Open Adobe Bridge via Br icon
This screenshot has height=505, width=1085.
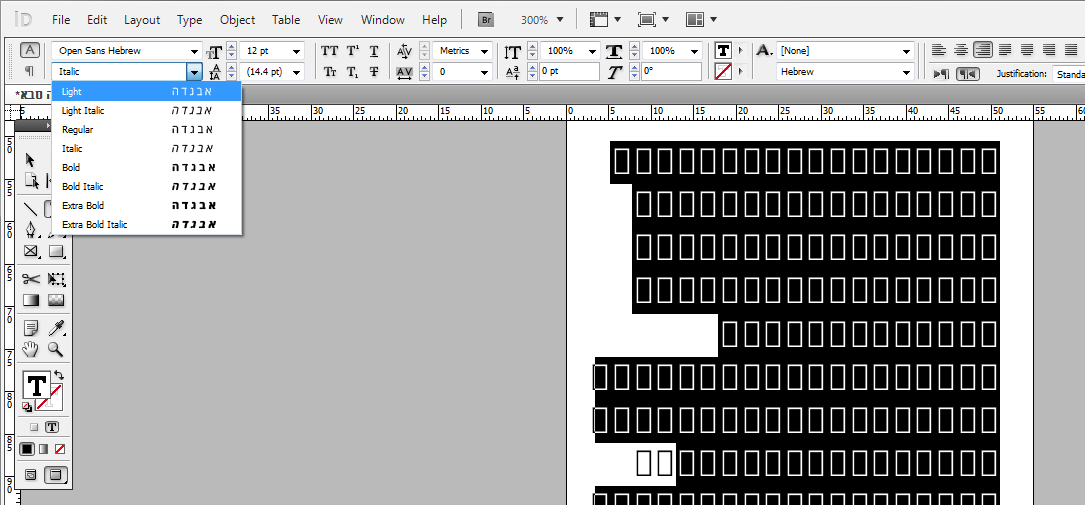(486, 20)
